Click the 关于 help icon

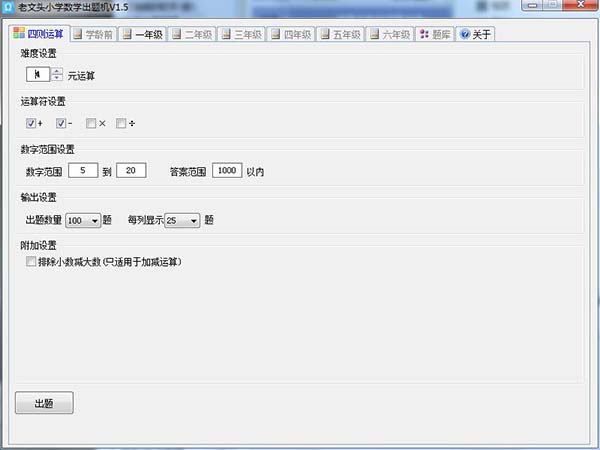(465, 34)
